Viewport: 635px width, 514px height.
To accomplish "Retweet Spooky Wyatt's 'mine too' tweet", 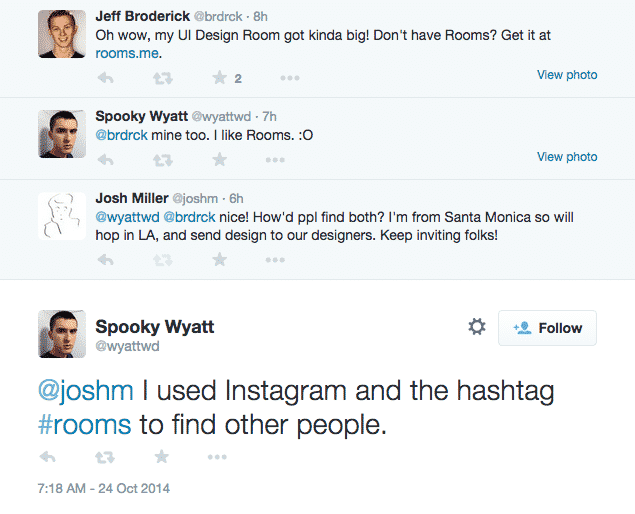I will [x=162, y=159].
